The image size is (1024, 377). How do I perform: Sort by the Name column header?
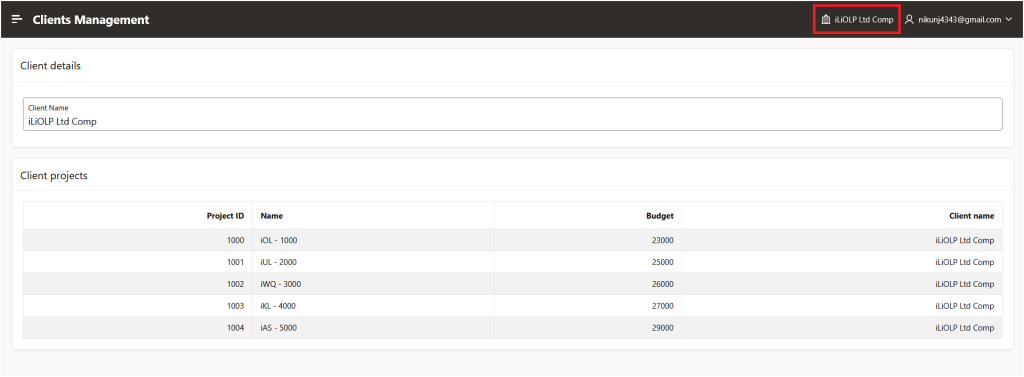(272, 216)
